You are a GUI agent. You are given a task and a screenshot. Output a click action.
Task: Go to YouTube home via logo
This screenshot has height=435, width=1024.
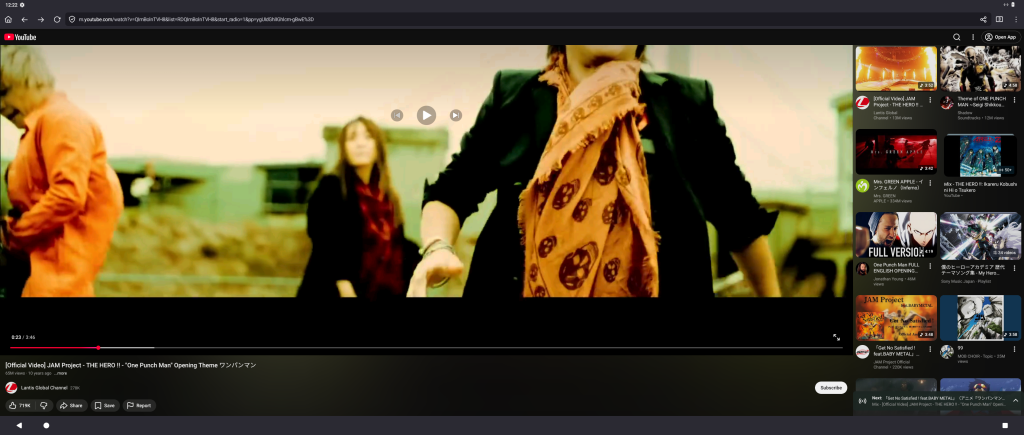20,37
